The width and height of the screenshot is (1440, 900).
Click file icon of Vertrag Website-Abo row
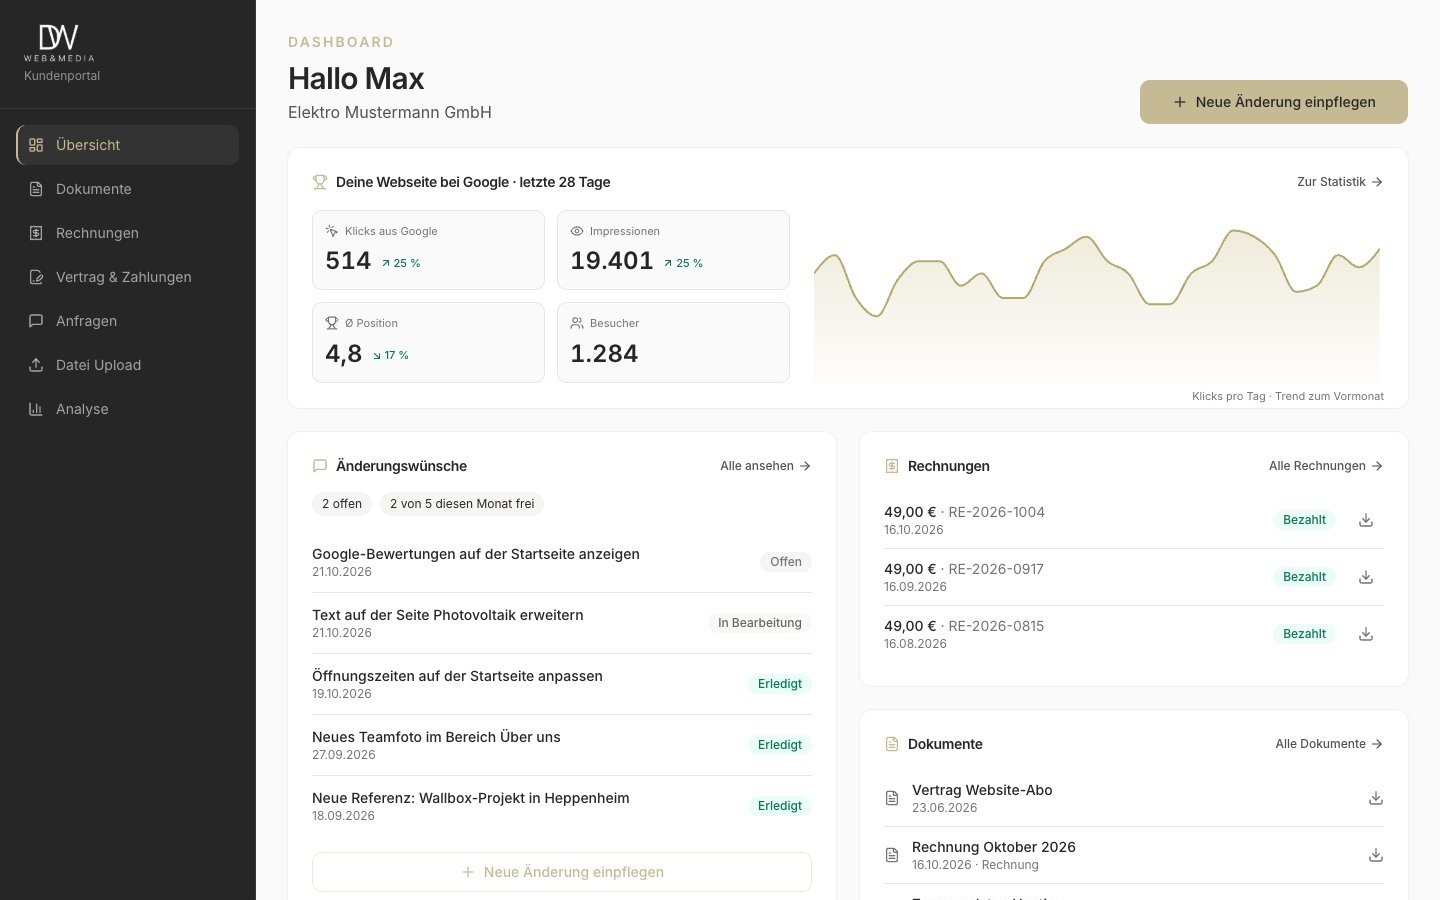(x=892, y=798)
